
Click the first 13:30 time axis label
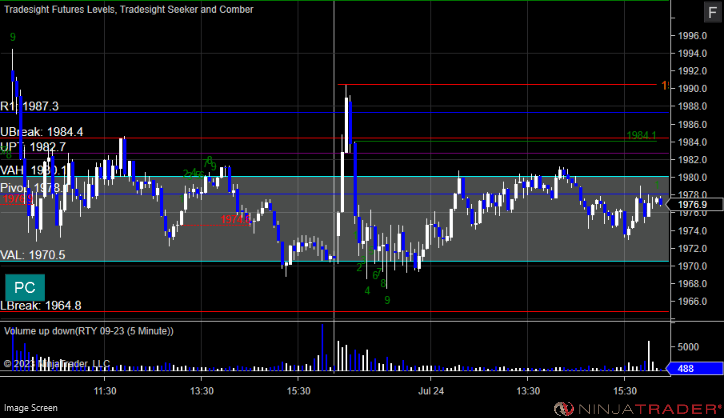[x=202, y=391]
